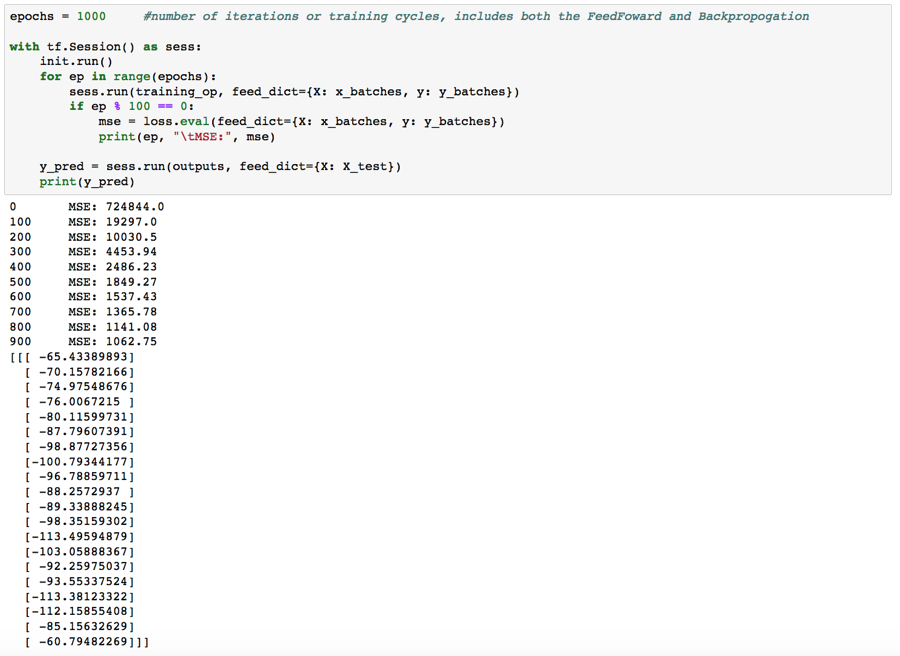Screen dimensions: 900x656
Task: Click the prediction value -100.79344177
Action: tap(79, 461)
